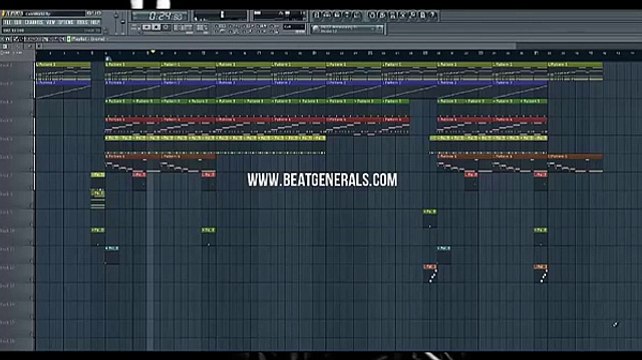
Task: Open the EDIT menu
Action: [x=18, y=22]
